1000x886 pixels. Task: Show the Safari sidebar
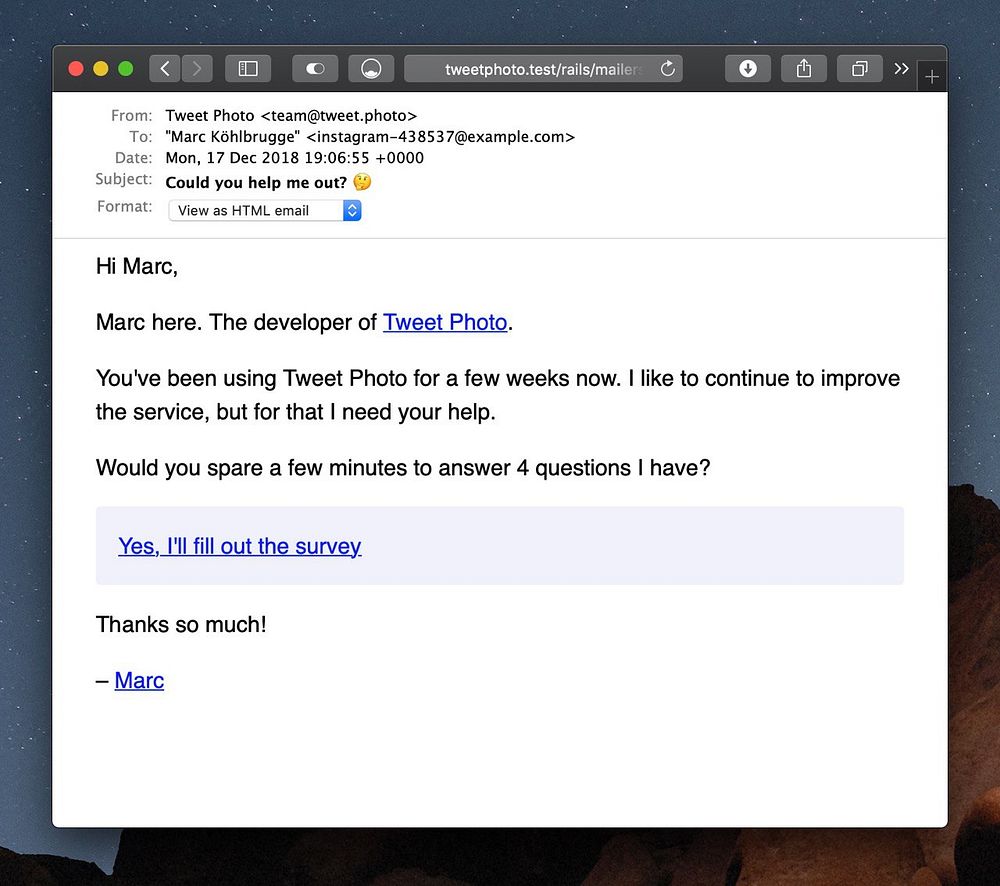[248, 68]
